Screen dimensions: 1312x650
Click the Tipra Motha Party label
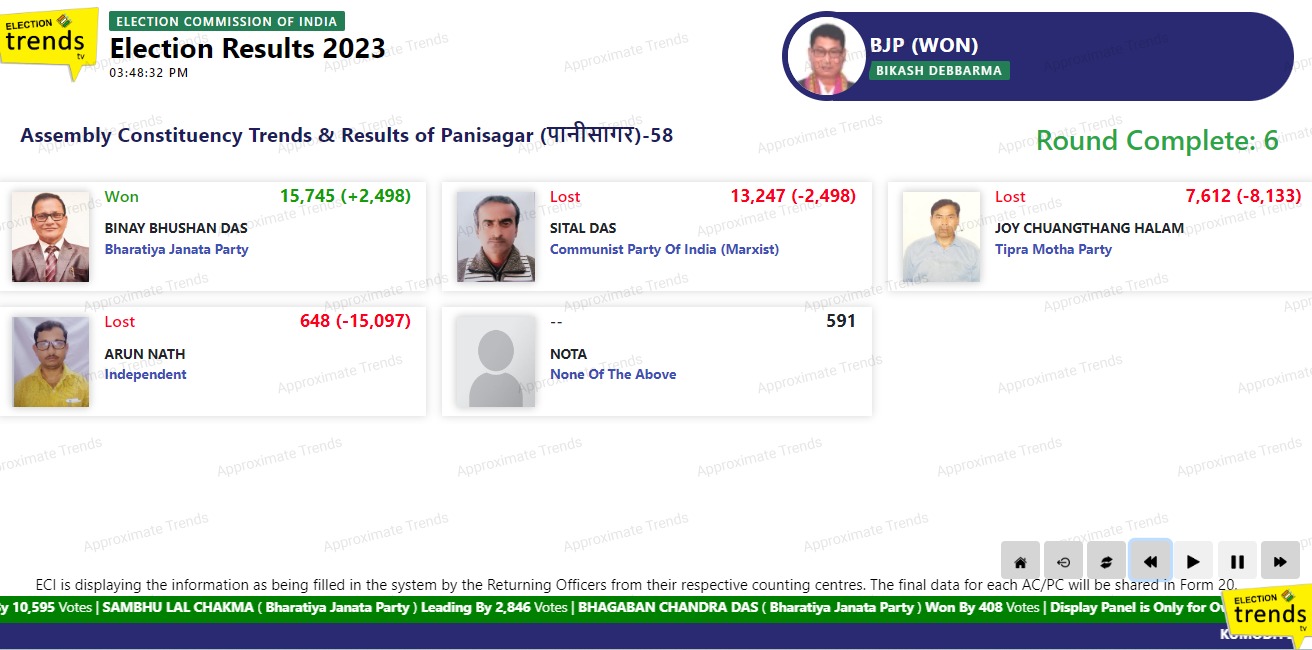coord(1053,249)
